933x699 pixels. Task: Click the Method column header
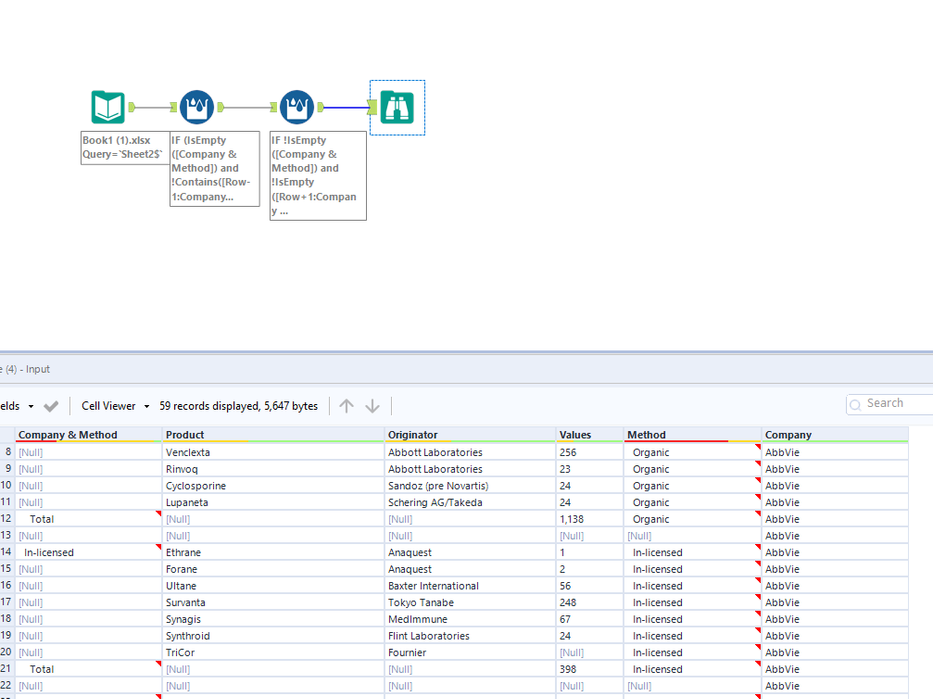(646, 435)
